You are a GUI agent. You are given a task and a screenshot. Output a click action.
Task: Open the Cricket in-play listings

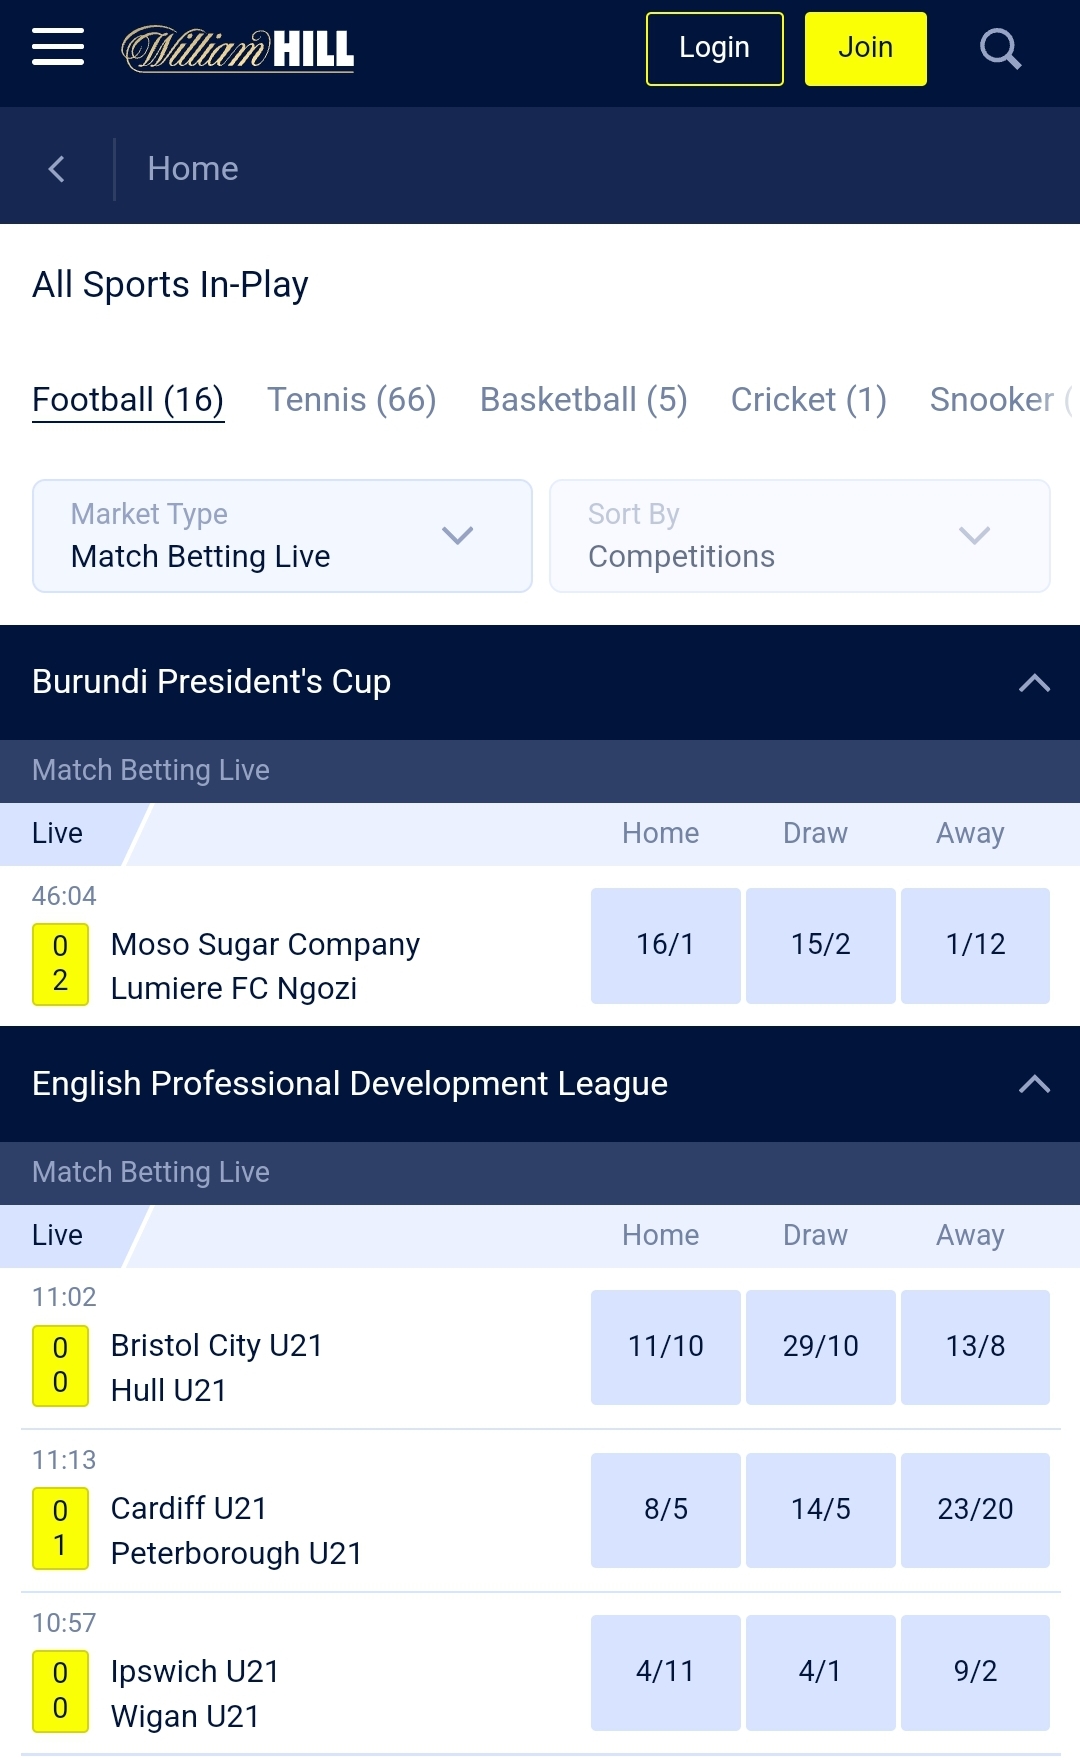(808, 399)
